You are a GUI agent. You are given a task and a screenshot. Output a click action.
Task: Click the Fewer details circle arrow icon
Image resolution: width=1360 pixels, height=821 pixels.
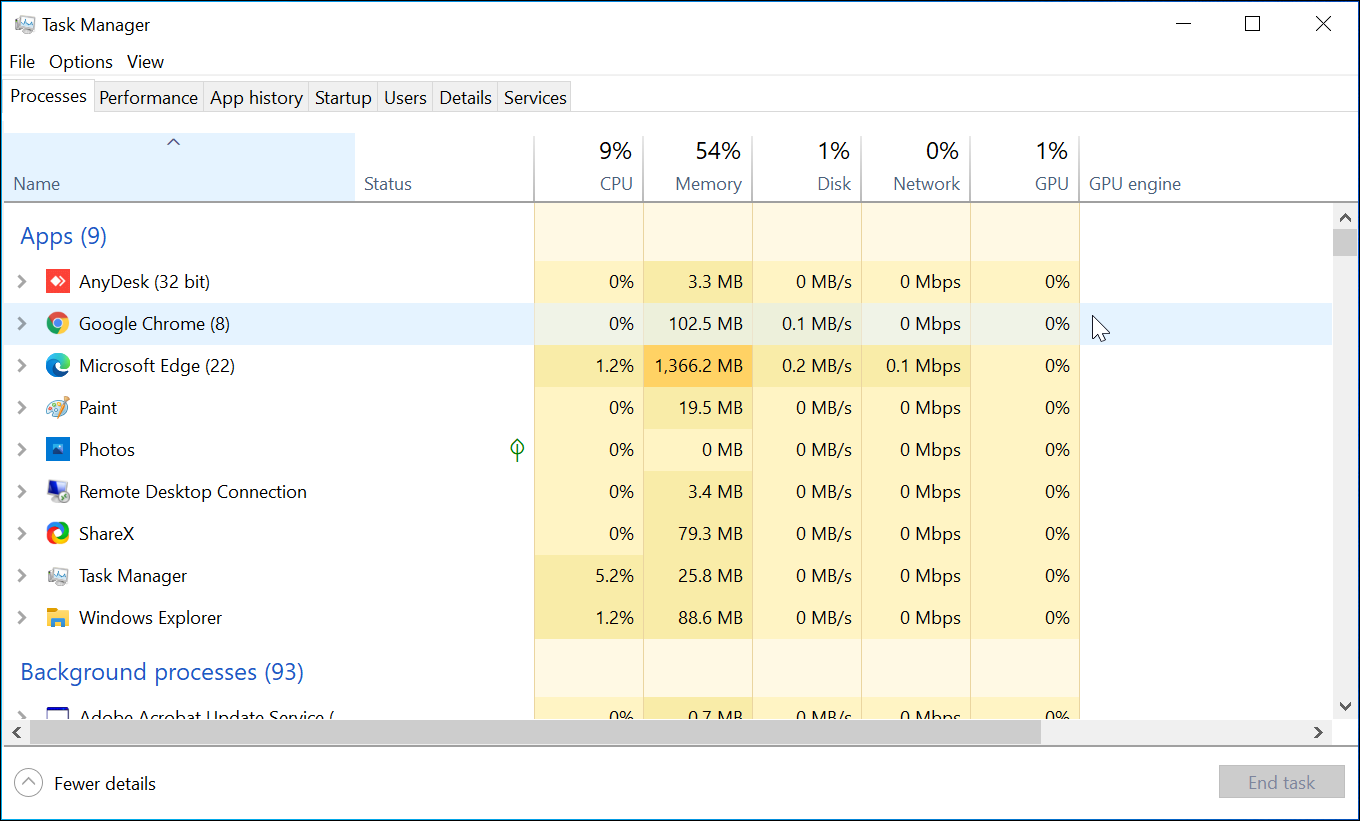tap(29, 783)
